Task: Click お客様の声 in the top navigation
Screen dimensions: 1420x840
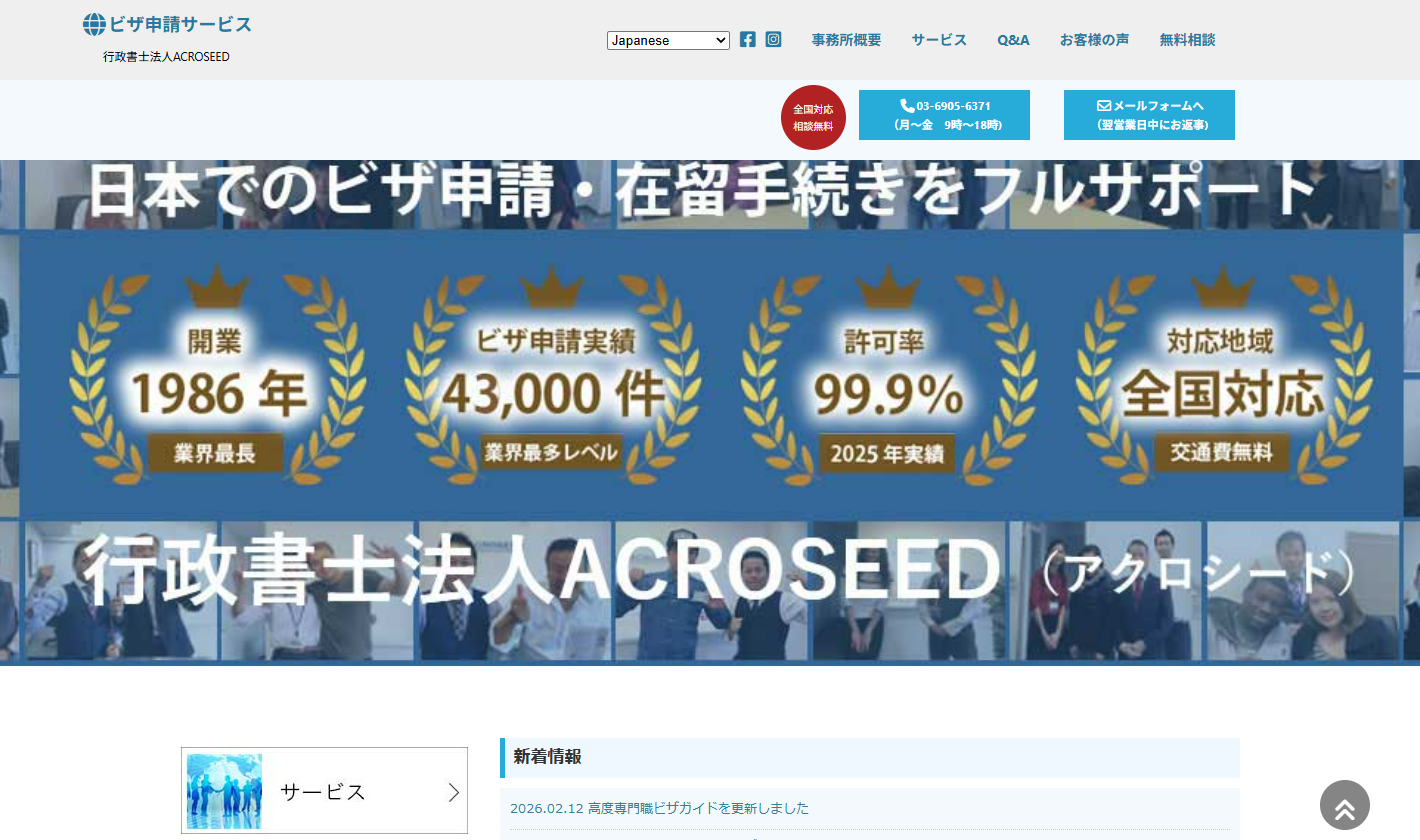Action: [1095, 39]
